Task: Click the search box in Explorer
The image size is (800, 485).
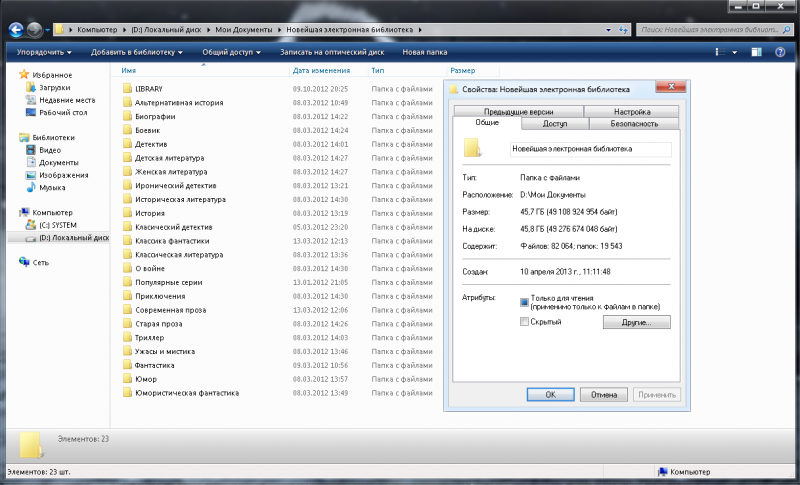Action: [x=714, y=30]
